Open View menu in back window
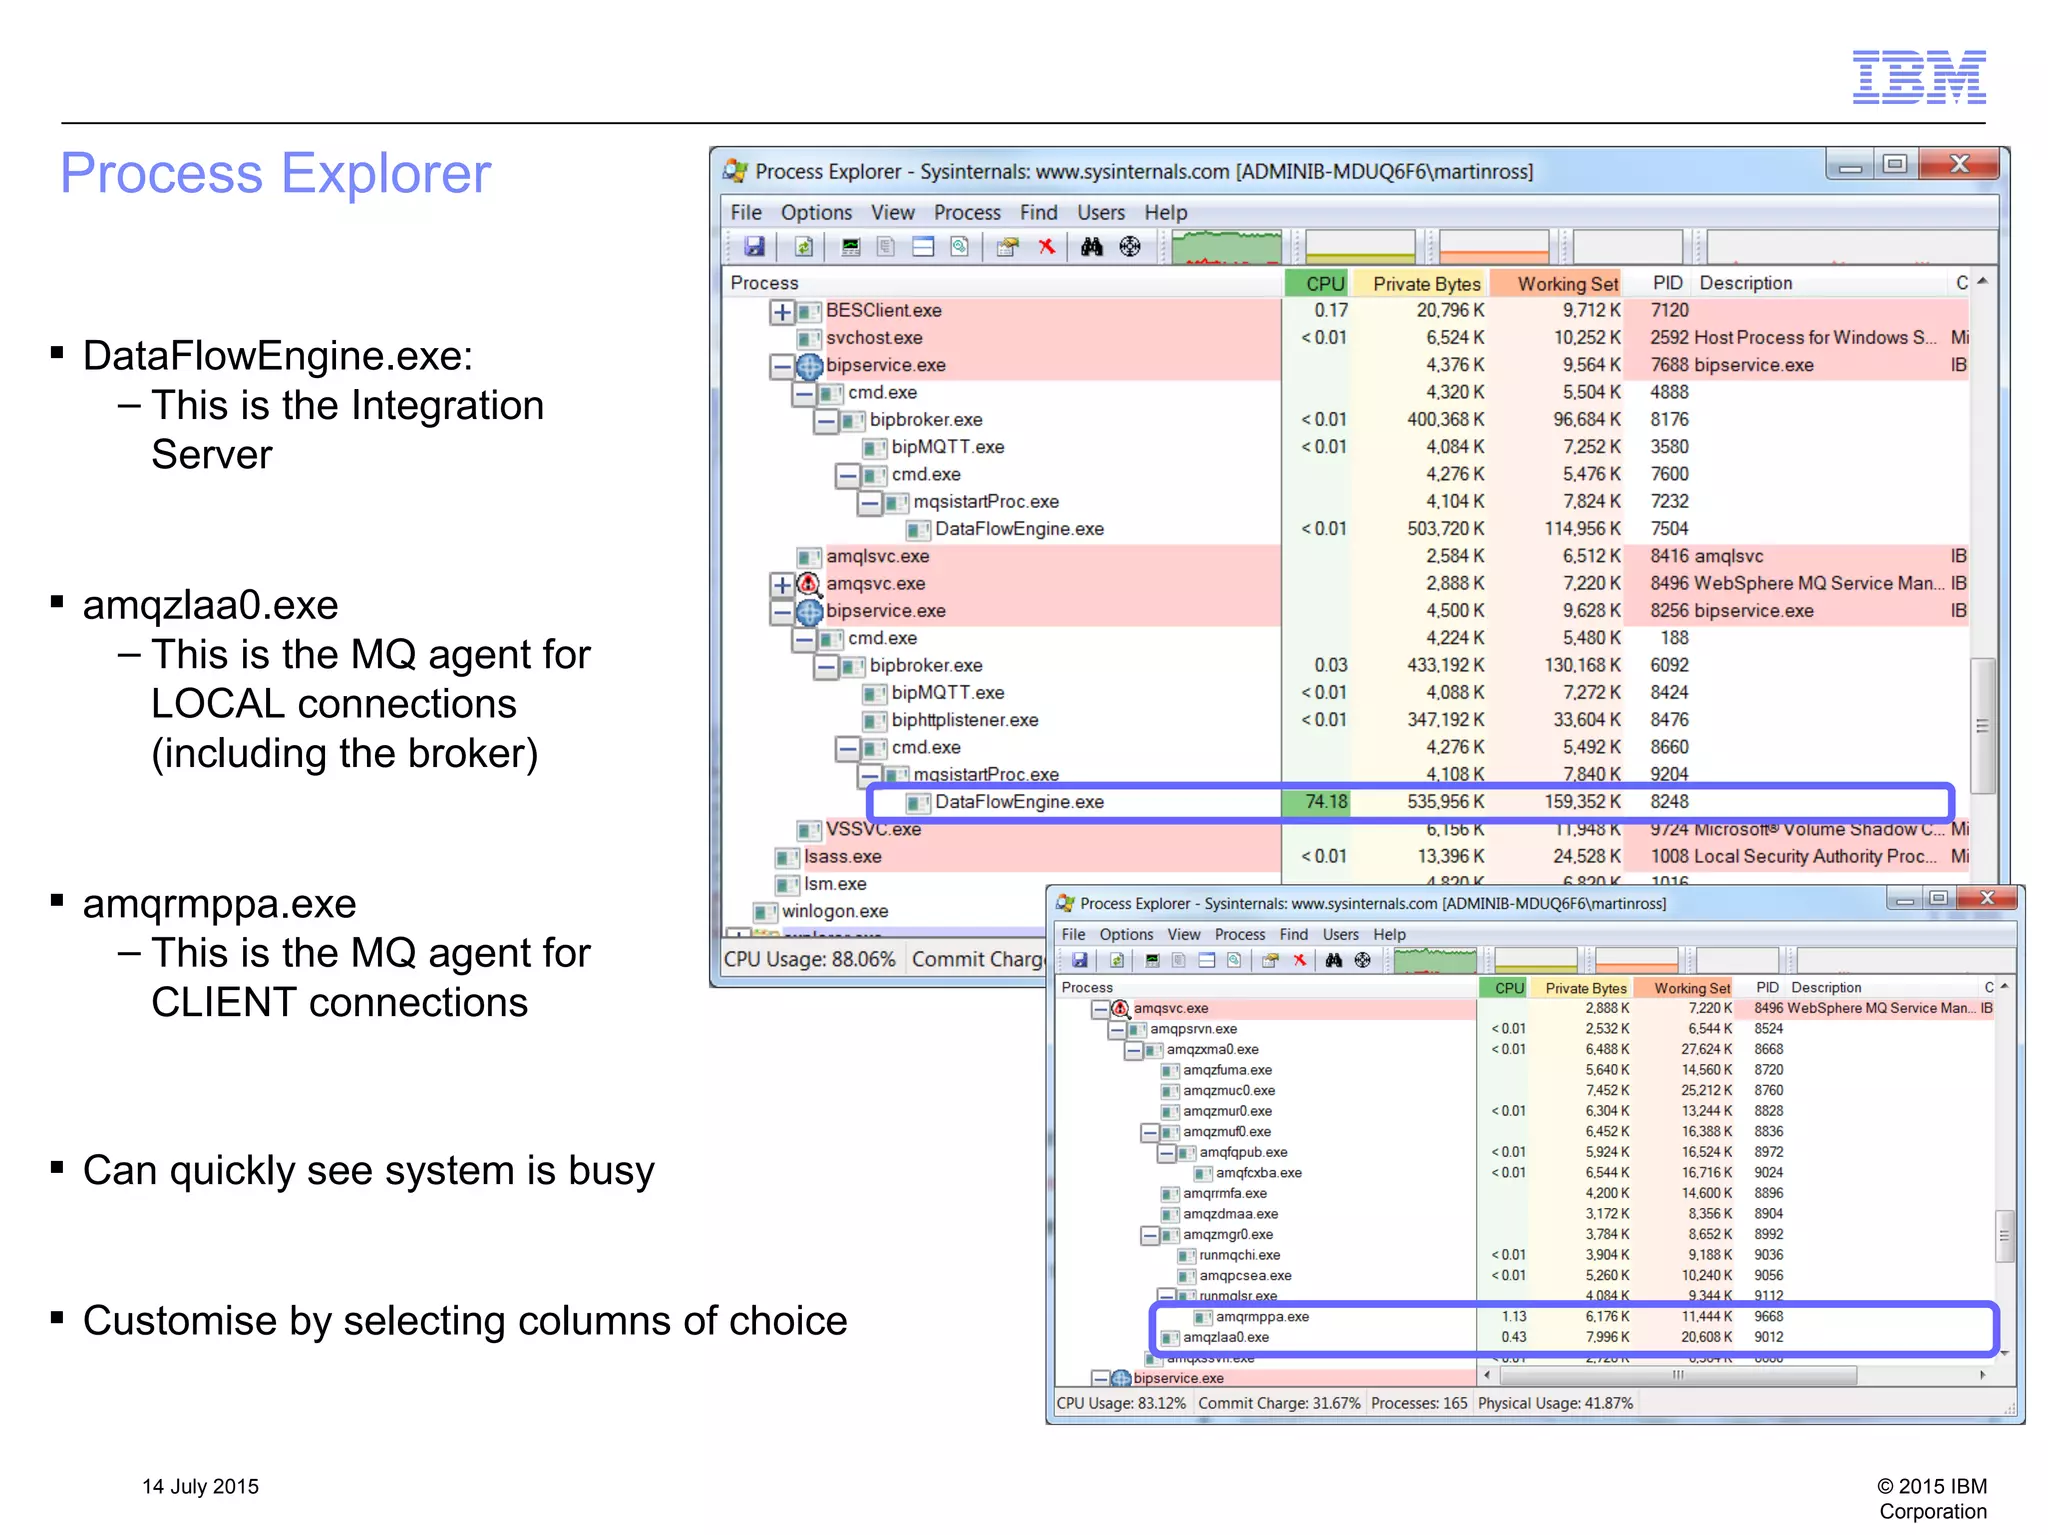This screenshot has height=1535, width=2048. (893, 212)
